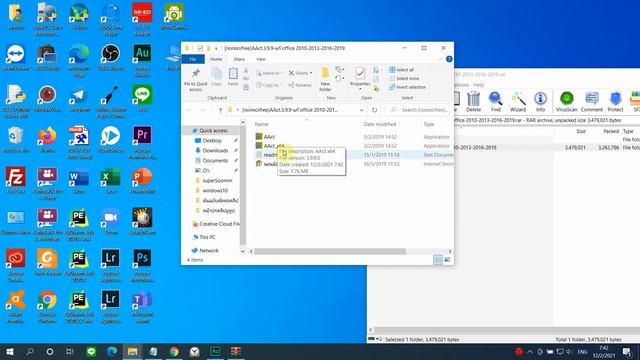Click Rename in the Organize group

[x=300, y=85]
